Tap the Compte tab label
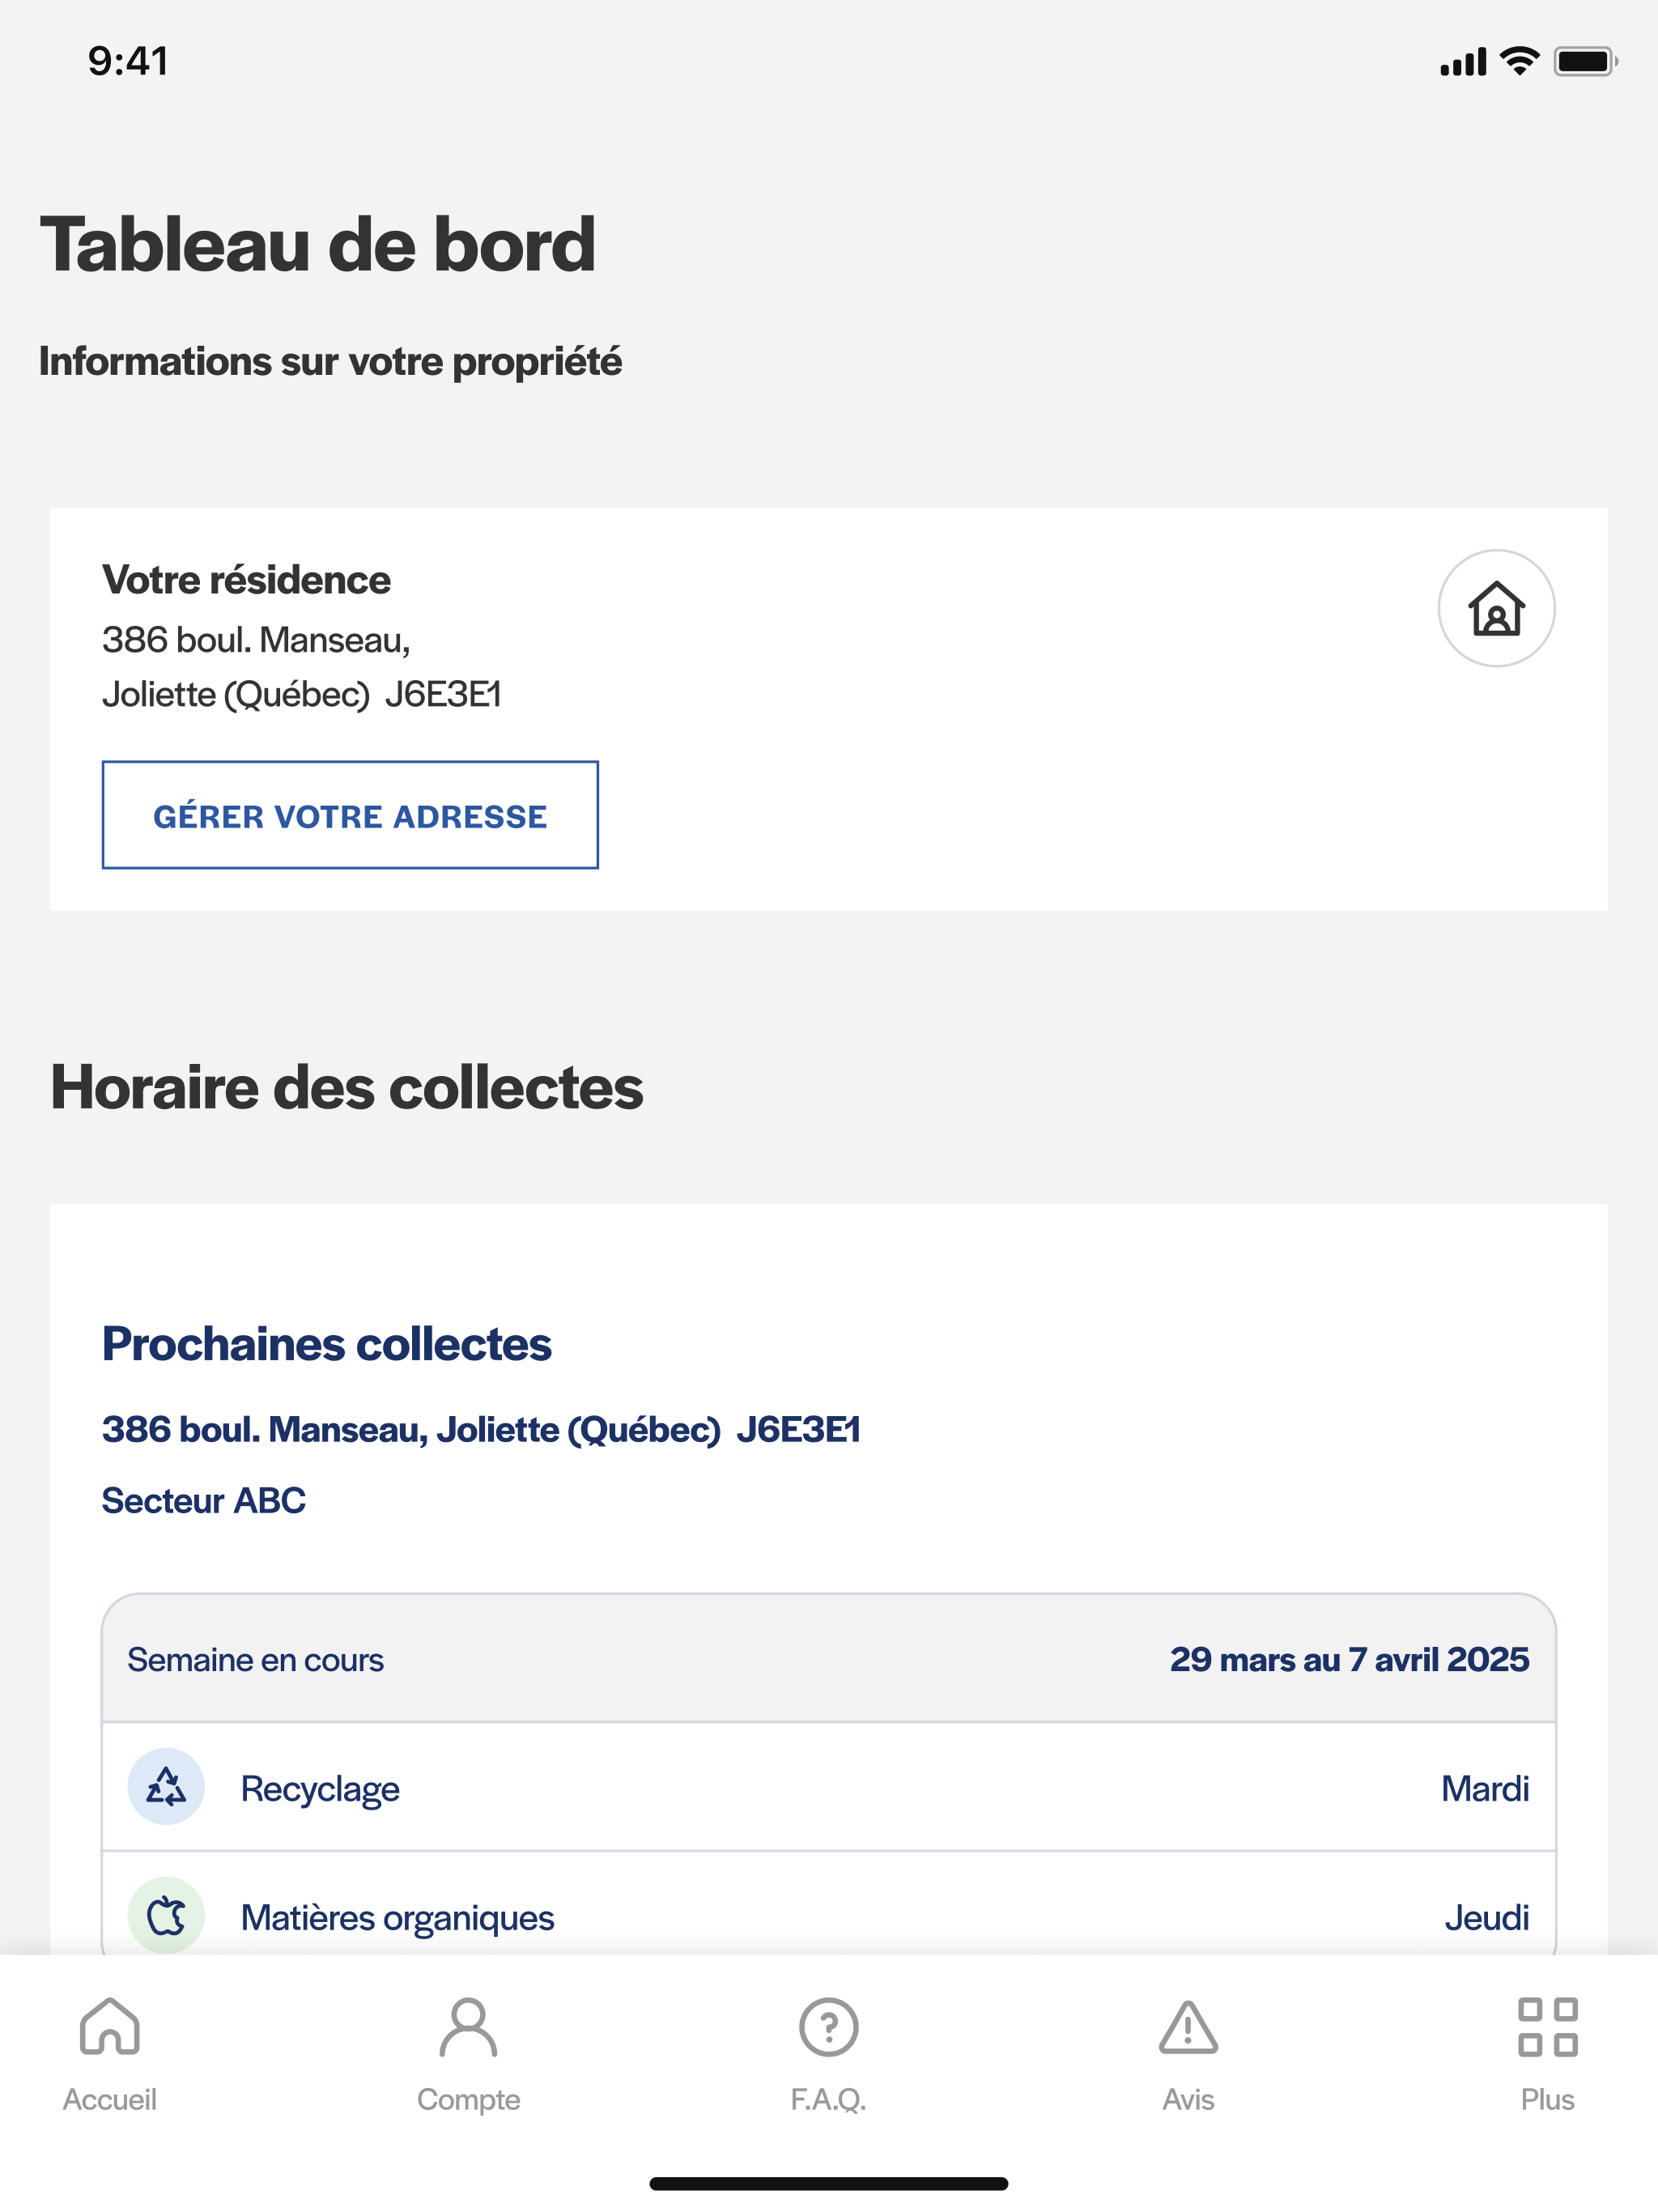 click(468, 2099)
